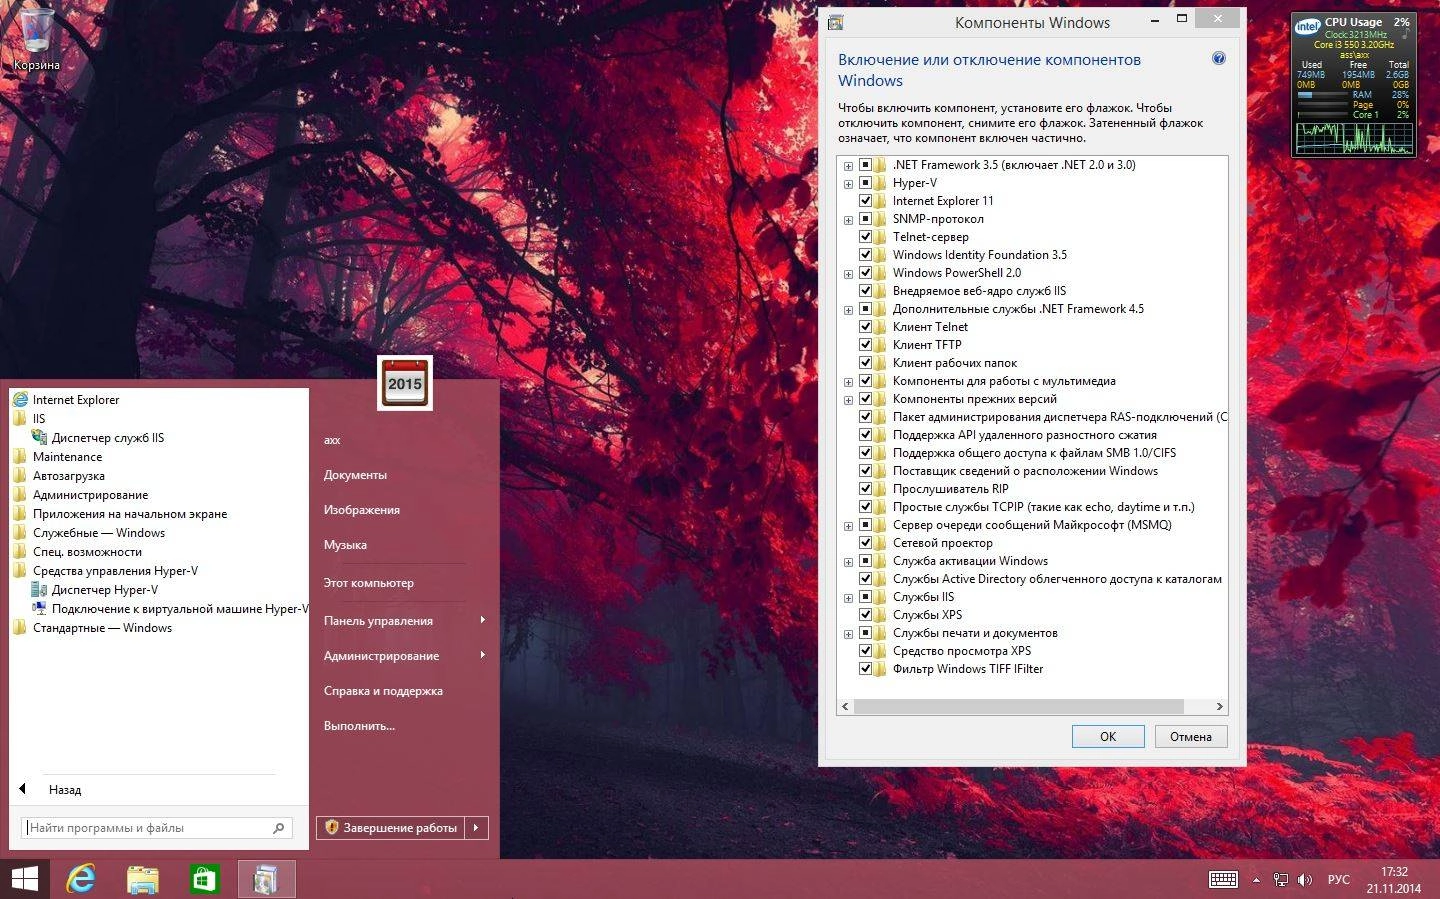Select the Windows Components taskbar button
The image size is (1440, 899).
[266, 879]
